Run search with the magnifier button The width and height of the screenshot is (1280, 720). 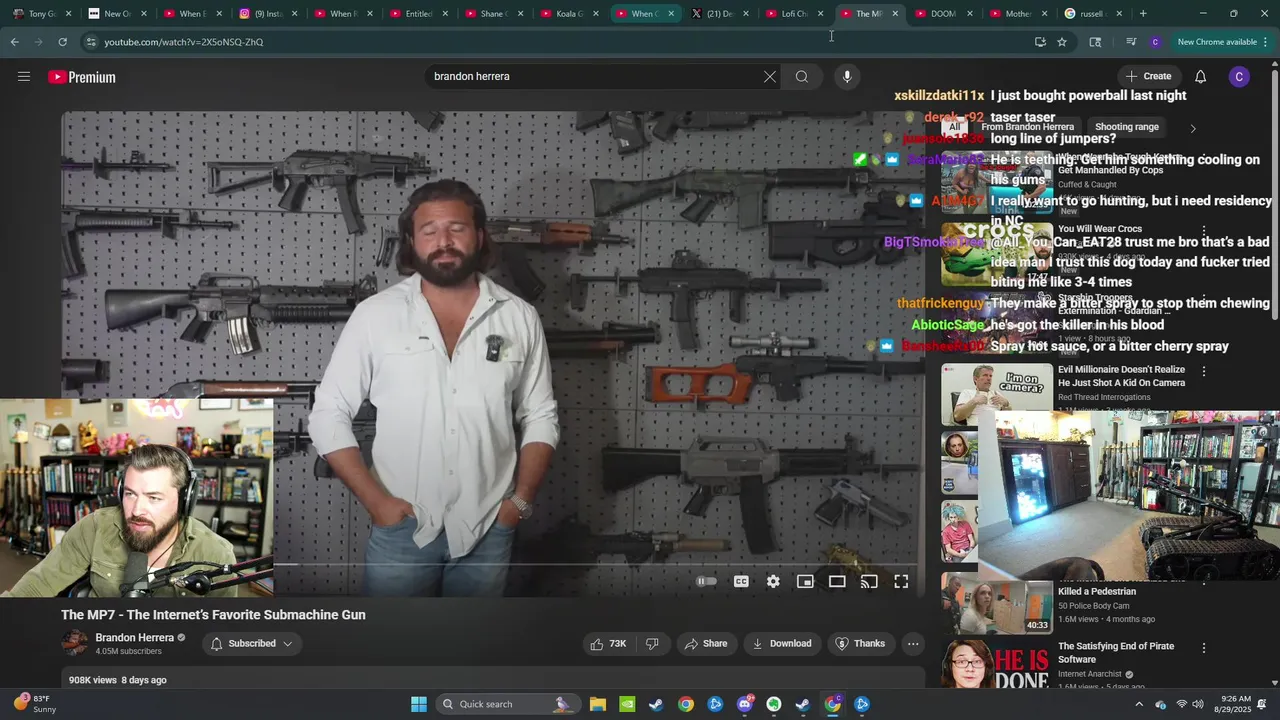[x=802, y=77]
